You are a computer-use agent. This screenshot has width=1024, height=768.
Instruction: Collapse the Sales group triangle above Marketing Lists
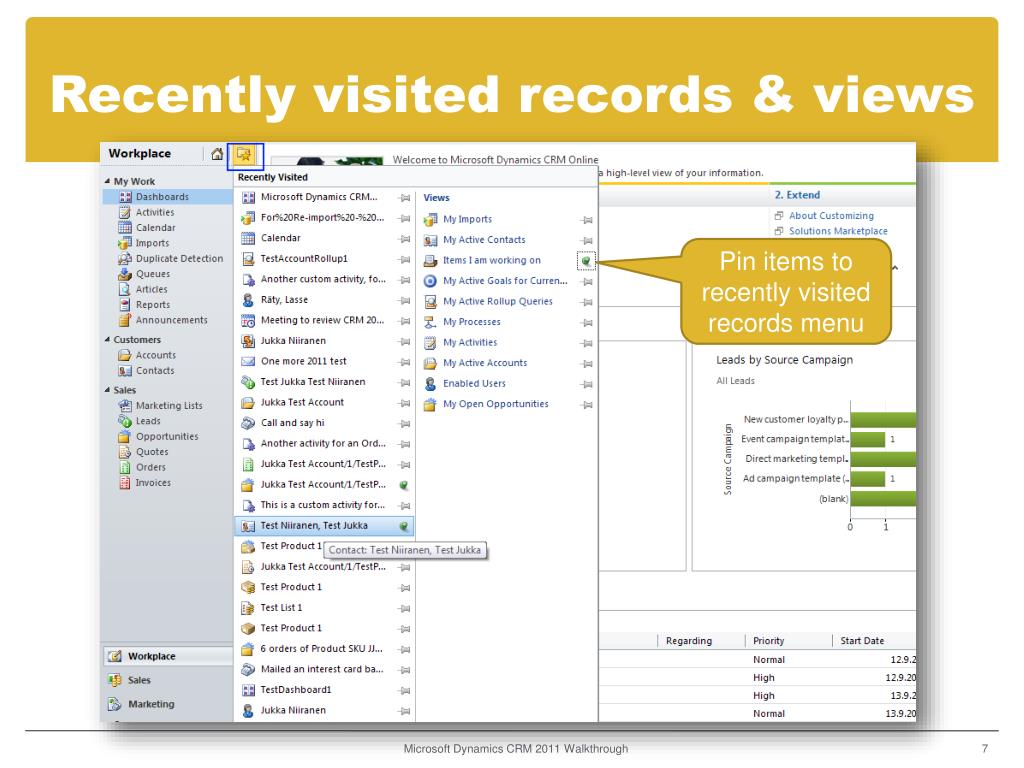[107, 390]
